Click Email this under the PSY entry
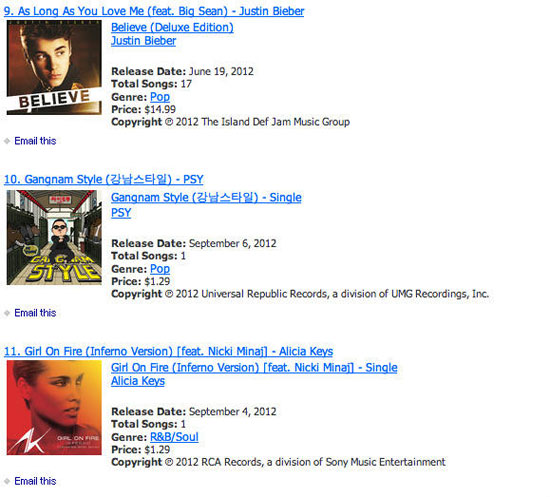This screenshot has width=550, height=497. pos(35,313)
